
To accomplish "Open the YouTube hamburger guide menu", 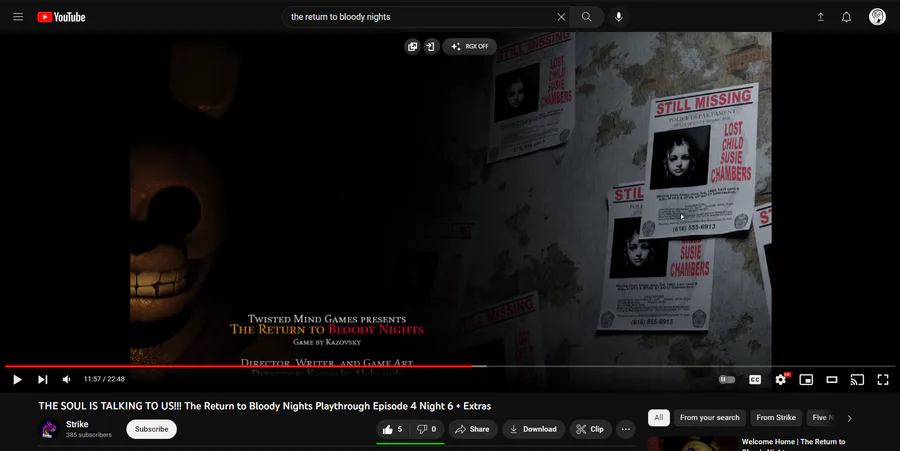I will 18,17.
